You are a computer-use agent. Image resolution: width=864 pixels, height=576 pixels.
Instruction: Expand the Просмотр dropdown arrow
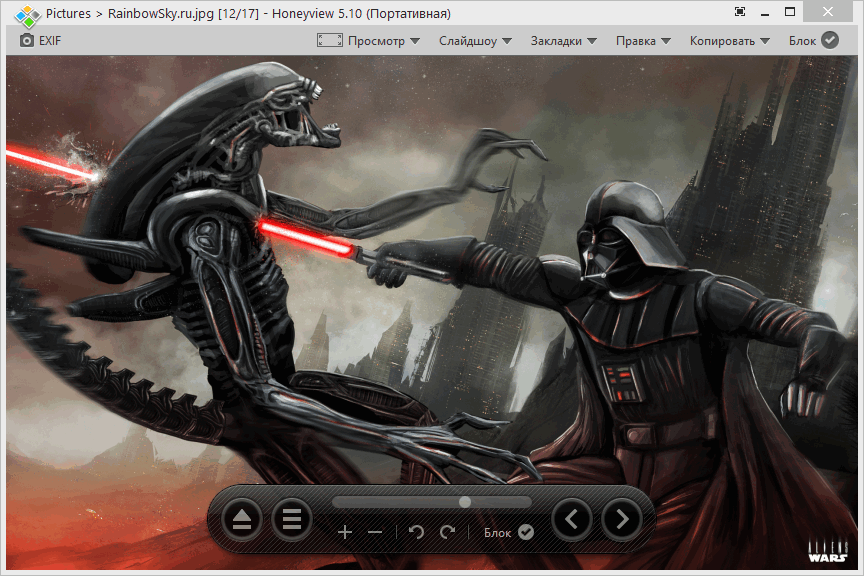(x=415, y=41)
